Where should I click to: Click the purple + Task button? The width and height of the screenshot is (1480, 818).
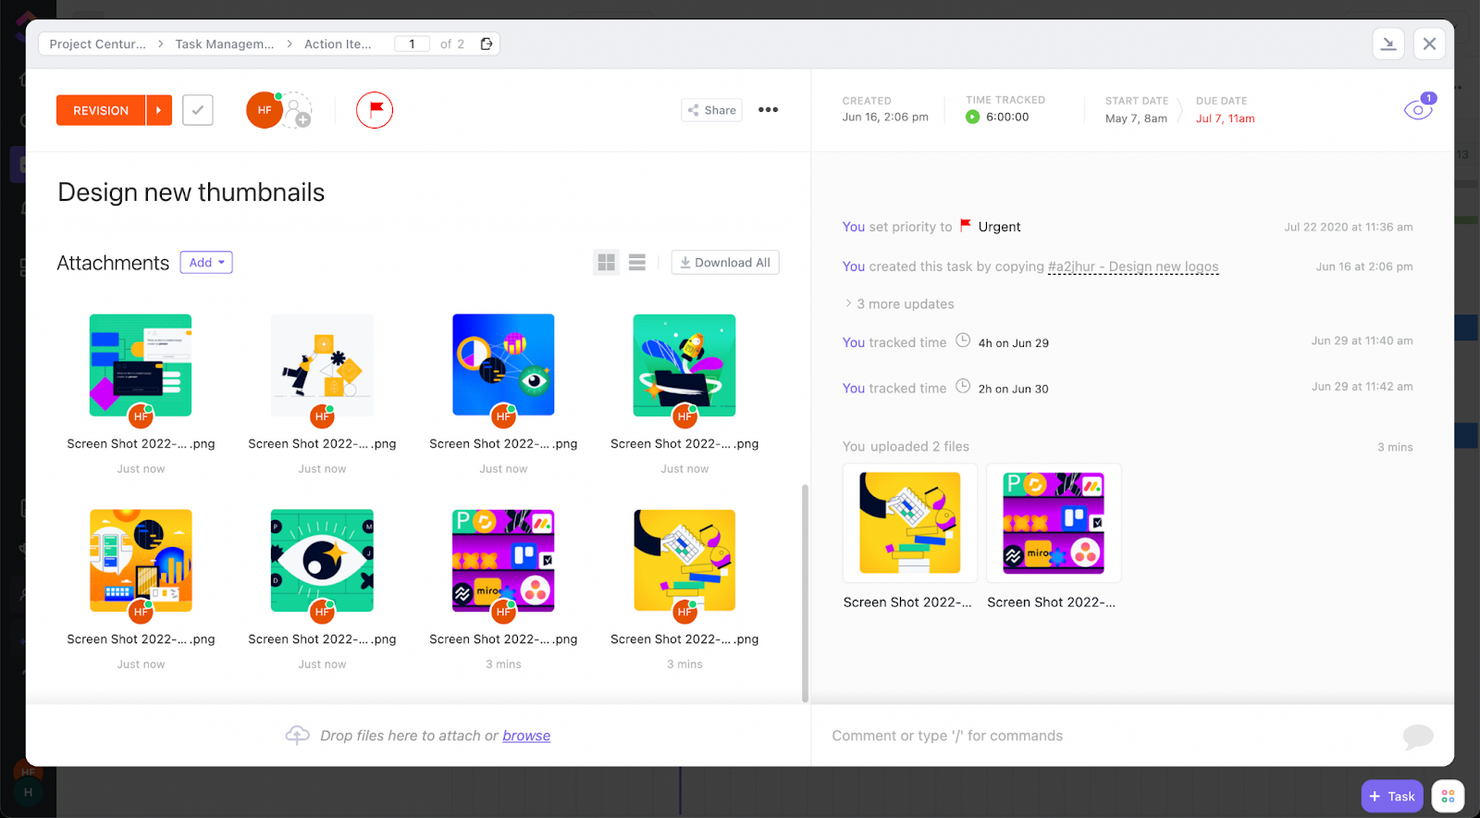click(x=1392, y=796)
